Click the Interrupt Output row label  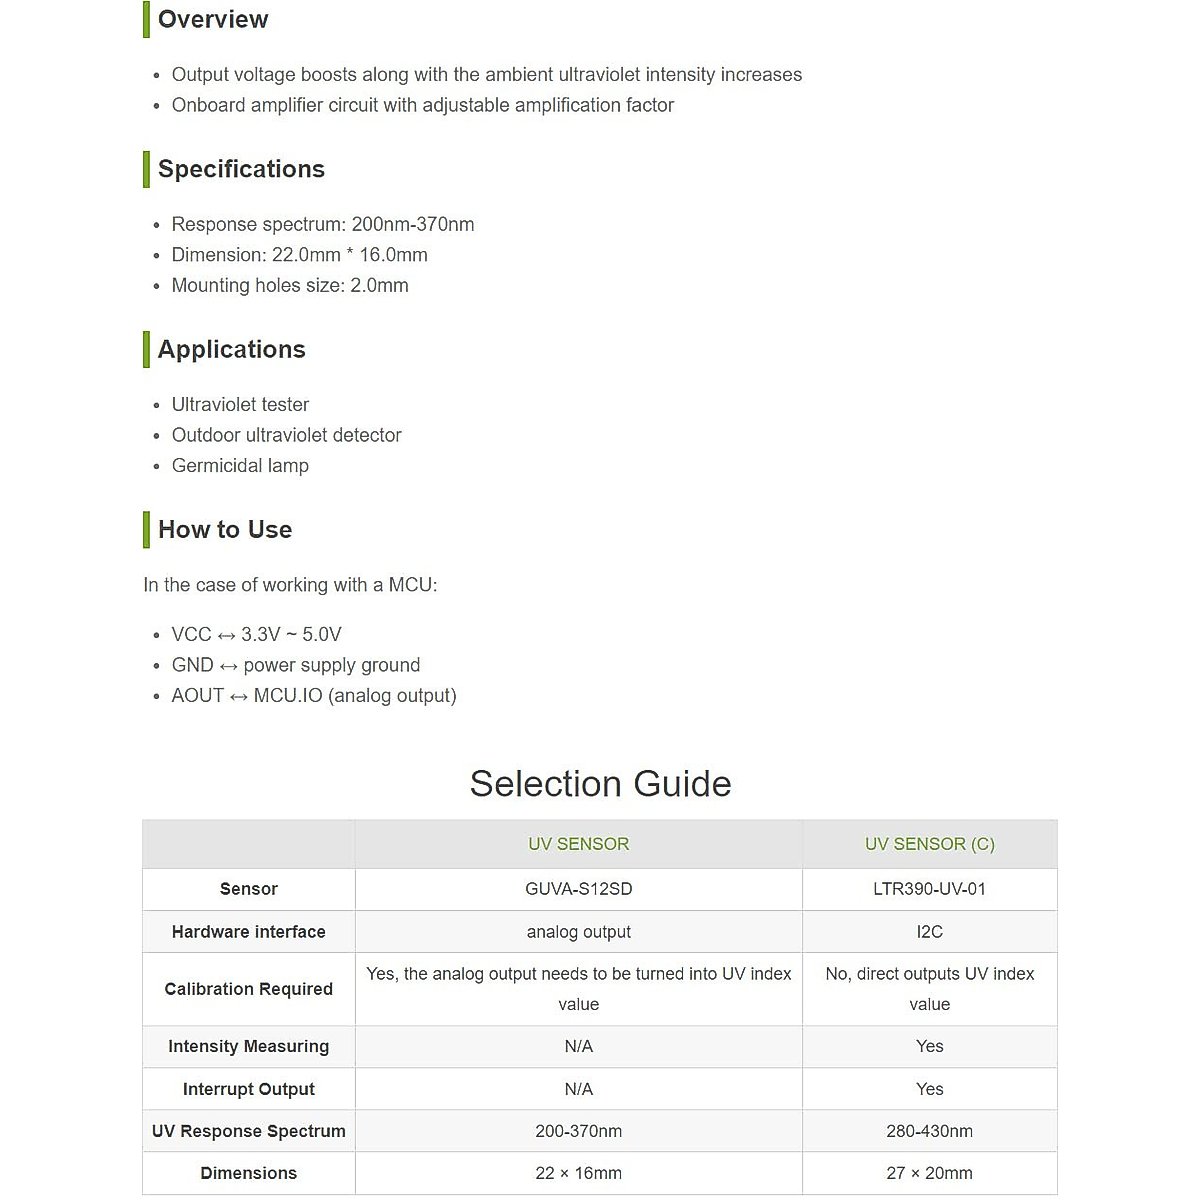(248, 1089)
